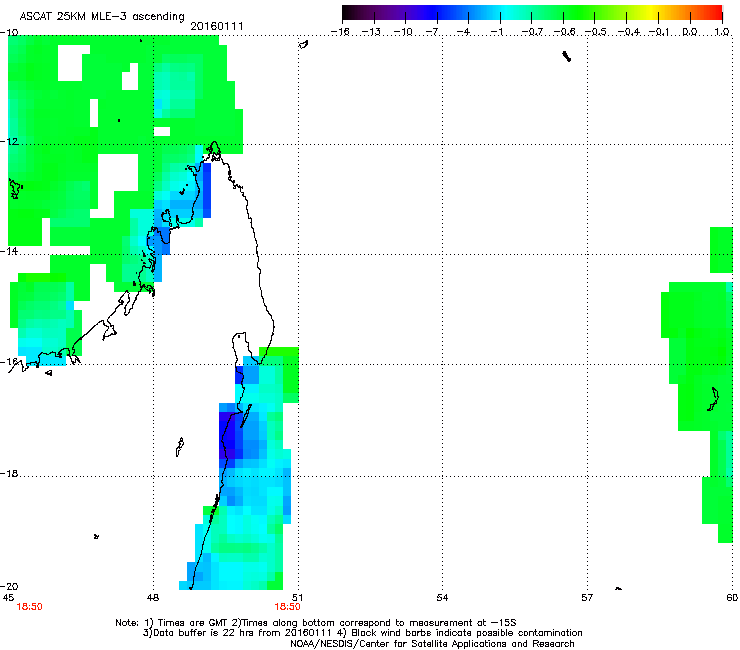Click the -0.5 color scale label
This screenshot has width=740, height=650.
click(596, 32)
